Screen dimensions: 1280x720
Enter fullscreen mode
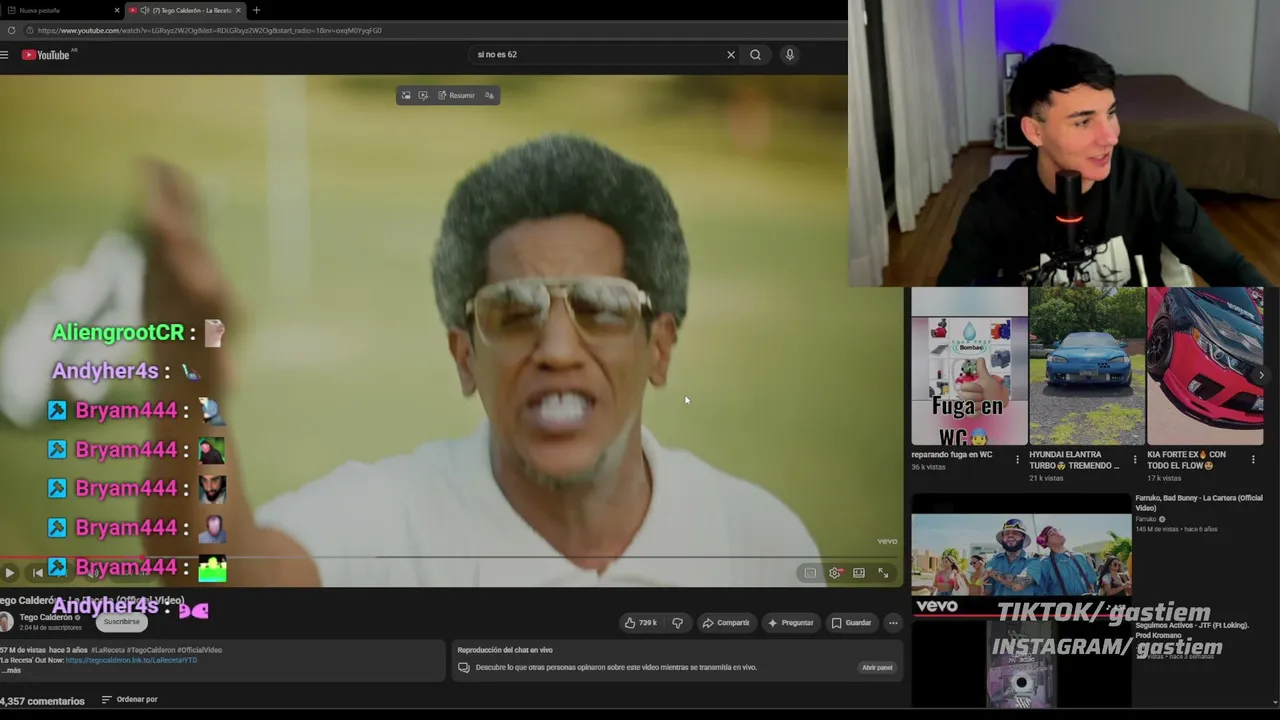coord(883,573)
